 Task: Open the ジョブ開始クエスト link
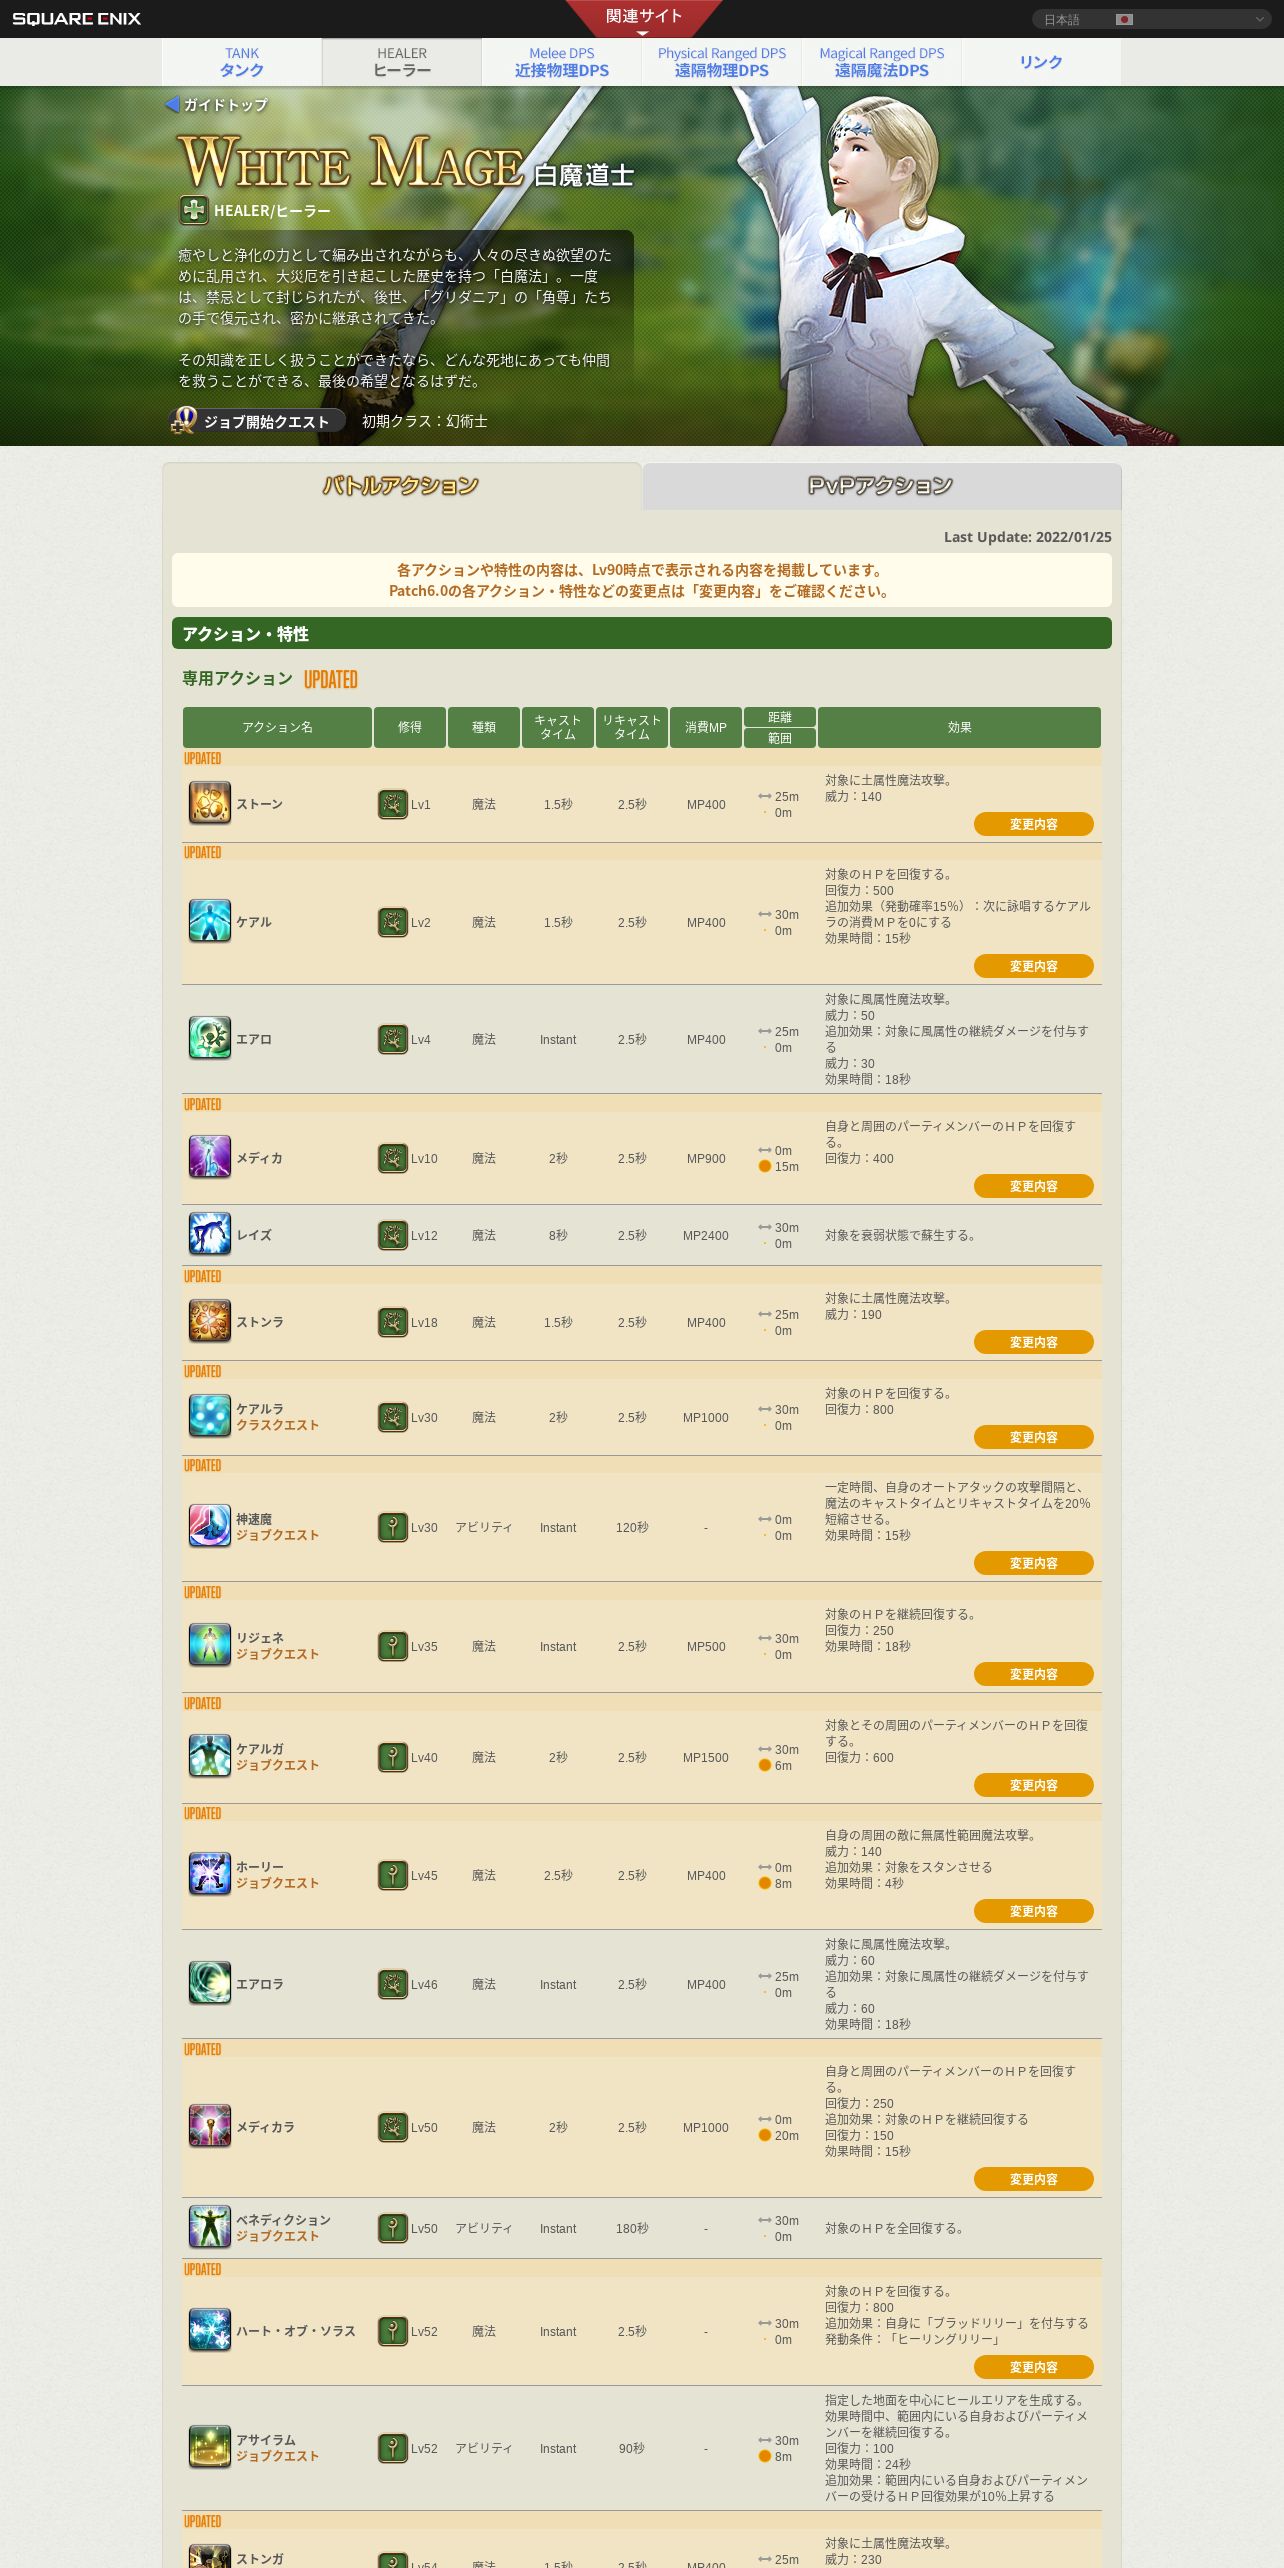pos(258,421)
